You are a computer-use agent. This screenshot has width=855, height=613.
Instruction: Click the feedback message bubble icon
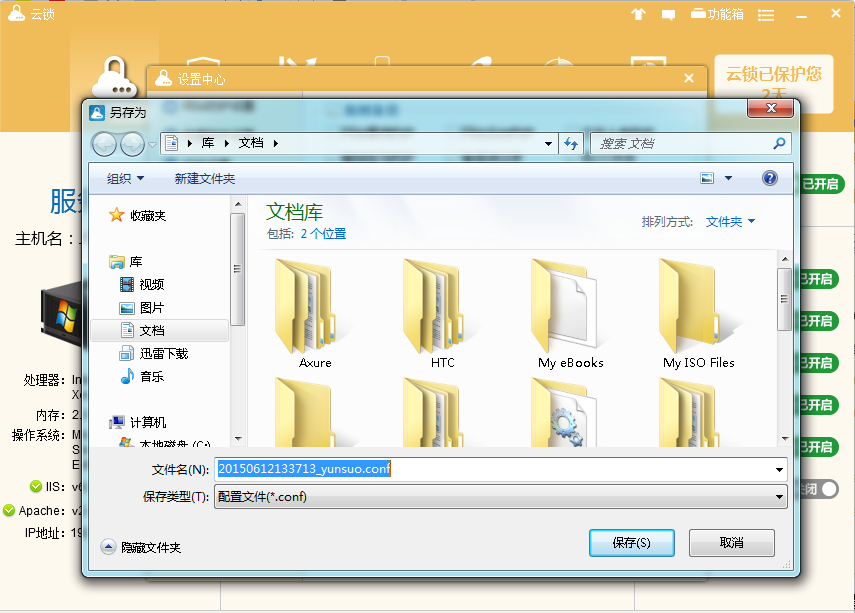click(x=667, y=14)
